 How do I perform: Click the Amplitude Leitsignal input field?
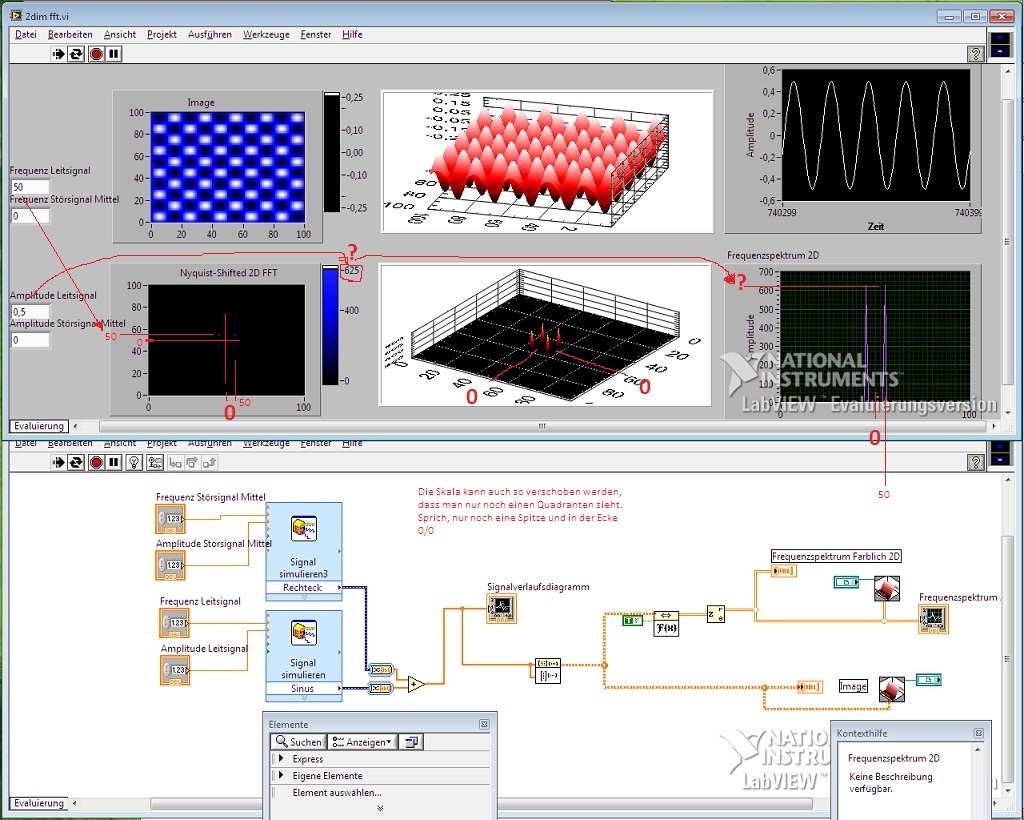tap(30, 311)
